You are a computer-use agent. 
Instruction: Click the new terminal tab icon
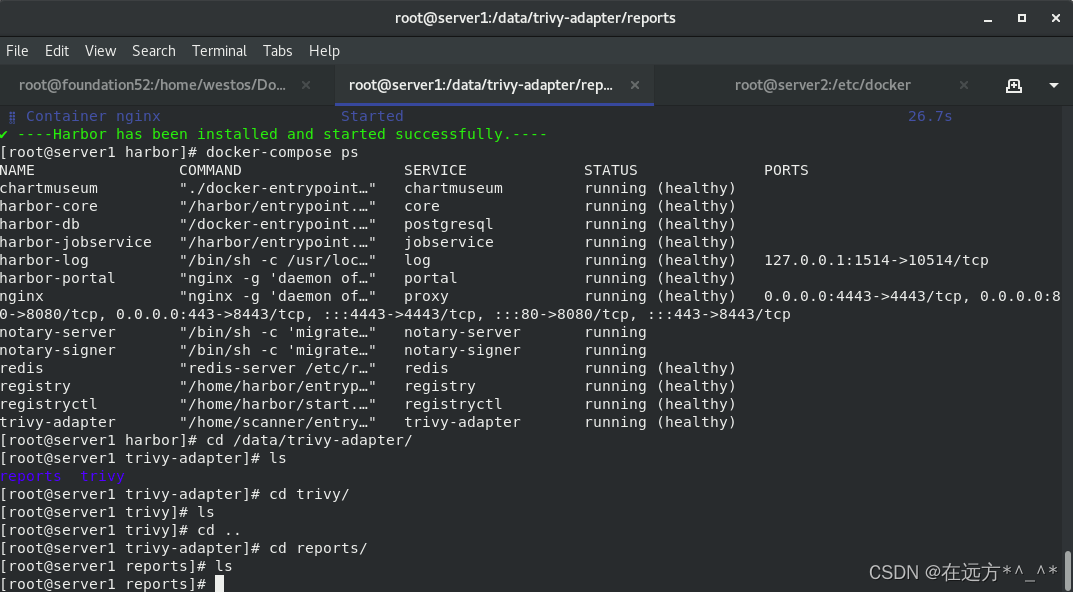1013,86
